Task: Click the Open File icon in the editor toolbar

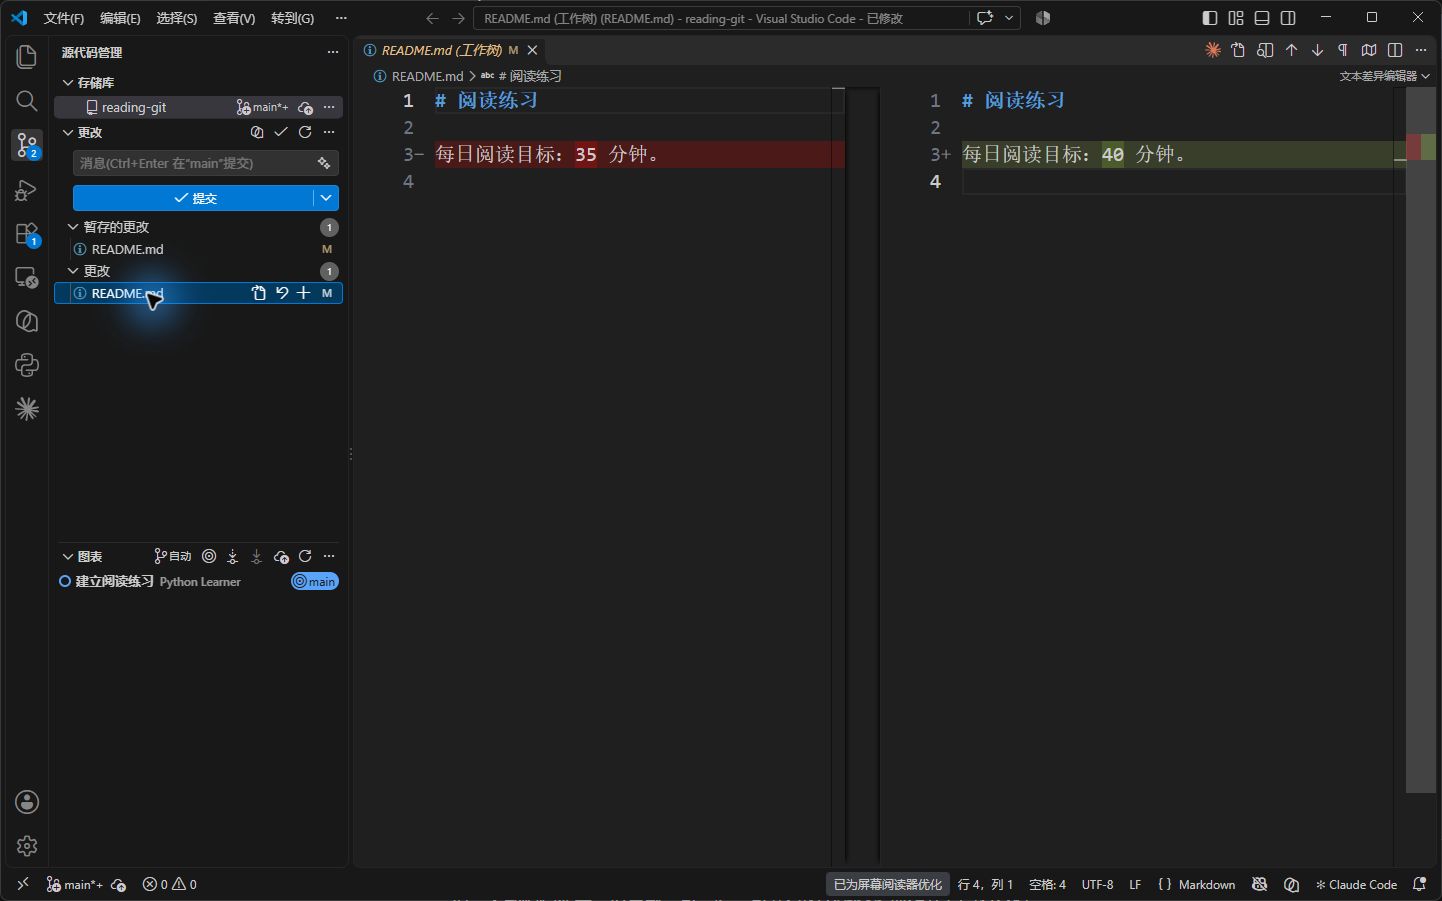Action: (x=1239, y=50)
